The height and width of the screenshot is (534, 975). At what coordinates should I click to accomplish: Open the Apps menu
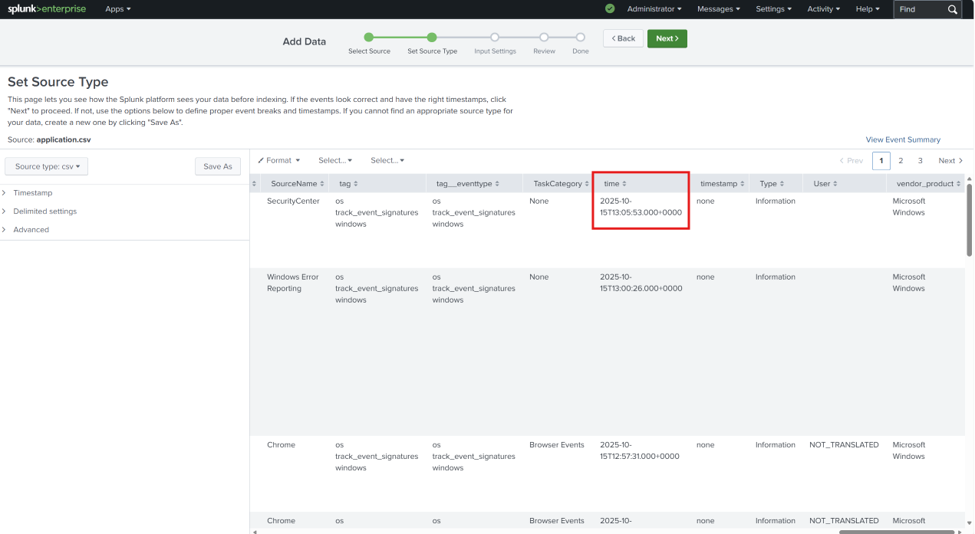pyautogui.click(x=118, y=9)
